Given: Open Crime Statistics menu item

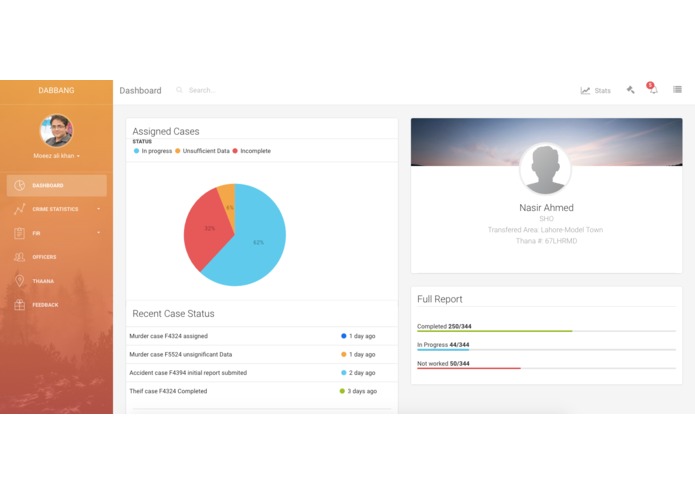Looking at the screenshot, I should 57,209.
